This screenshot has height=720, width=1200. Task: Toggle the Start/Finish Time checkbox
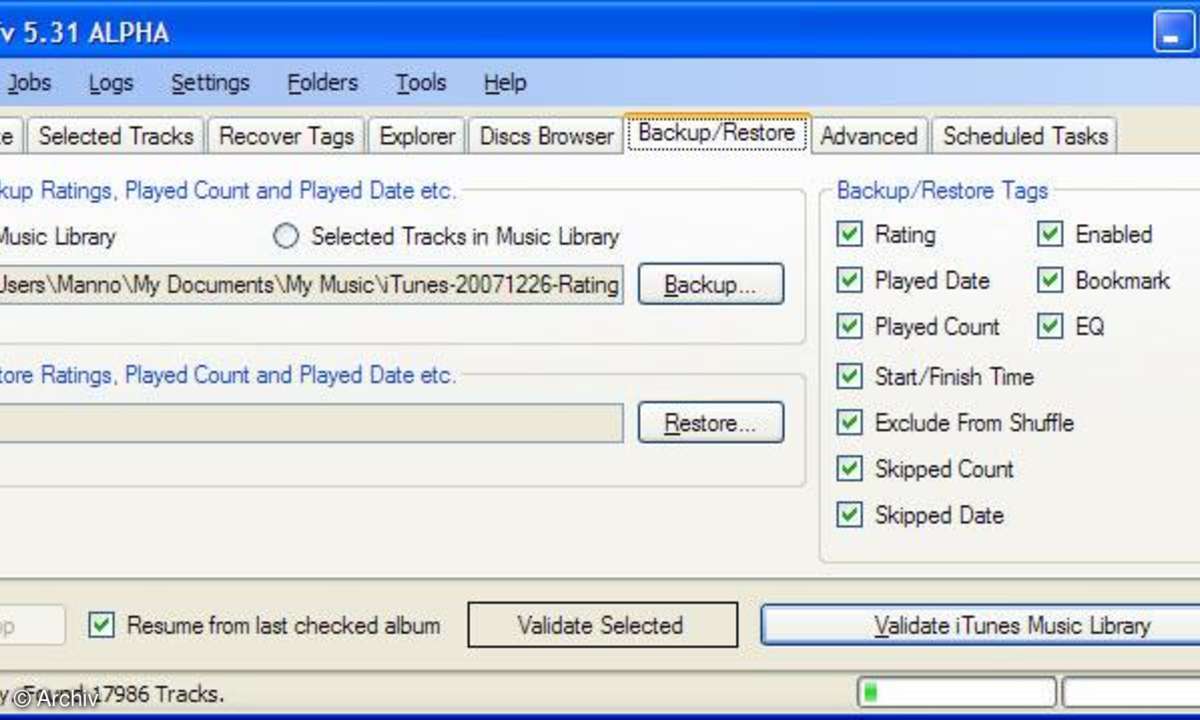849,376
